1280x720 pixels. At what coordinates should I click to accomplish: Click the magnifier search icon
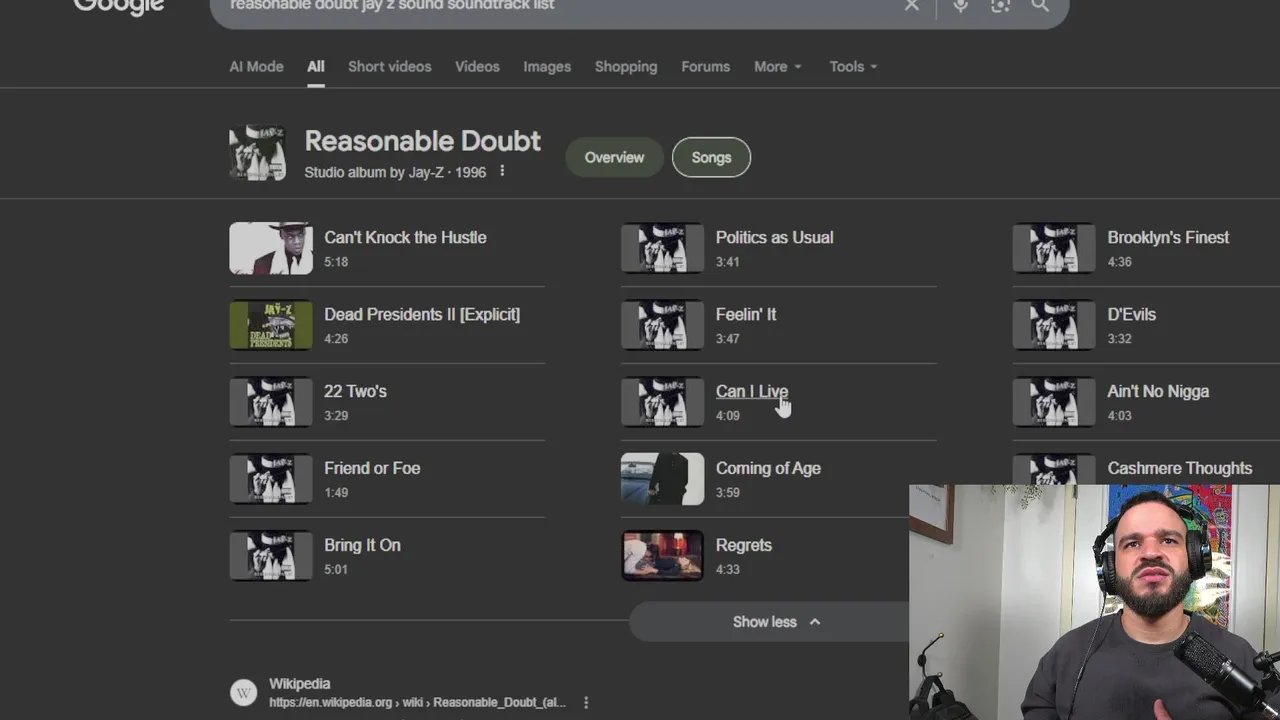1040,6
